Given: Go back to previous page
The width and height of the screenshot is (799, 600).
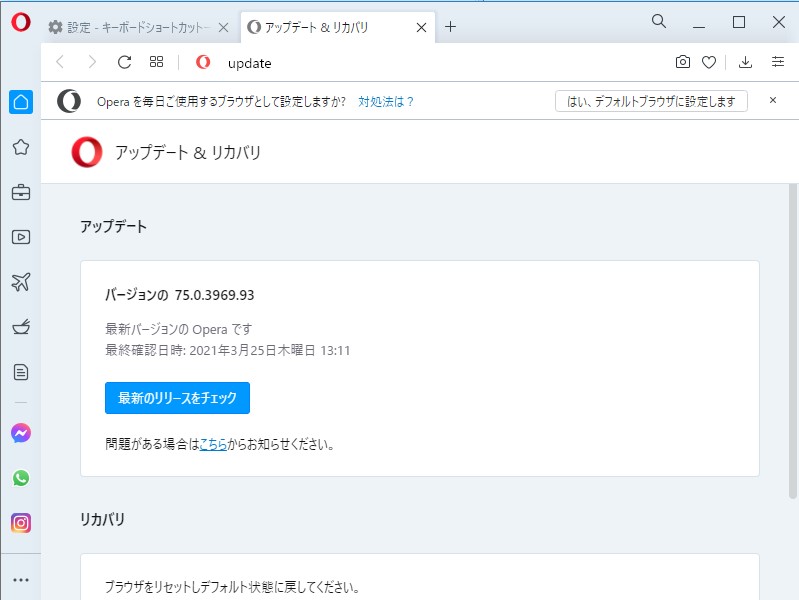Looking at the screenshot, I should tap(60, 62).
